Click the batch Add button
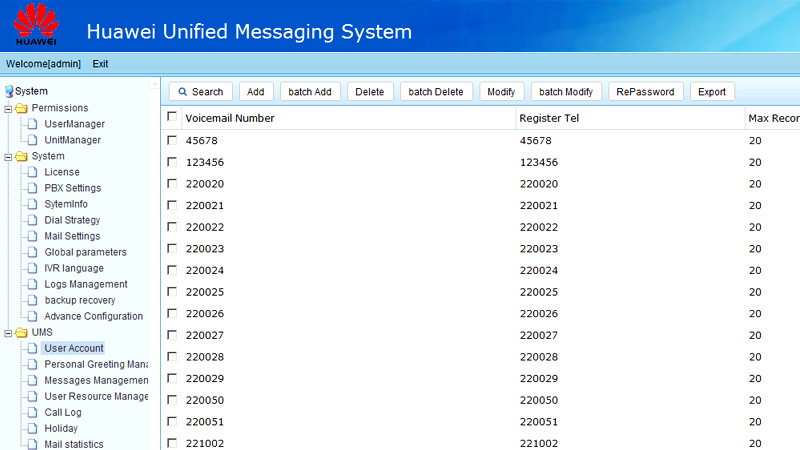The image size is (800, 450). coord(310,92)
